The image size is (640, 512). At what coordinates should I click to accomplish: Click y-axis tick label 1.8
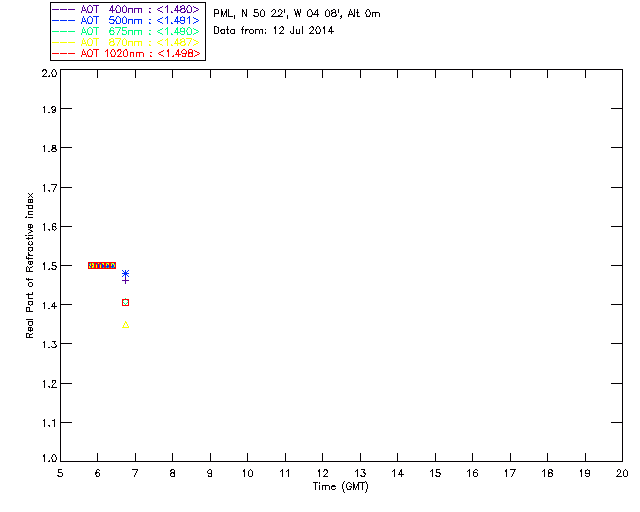tap(49, 148)
